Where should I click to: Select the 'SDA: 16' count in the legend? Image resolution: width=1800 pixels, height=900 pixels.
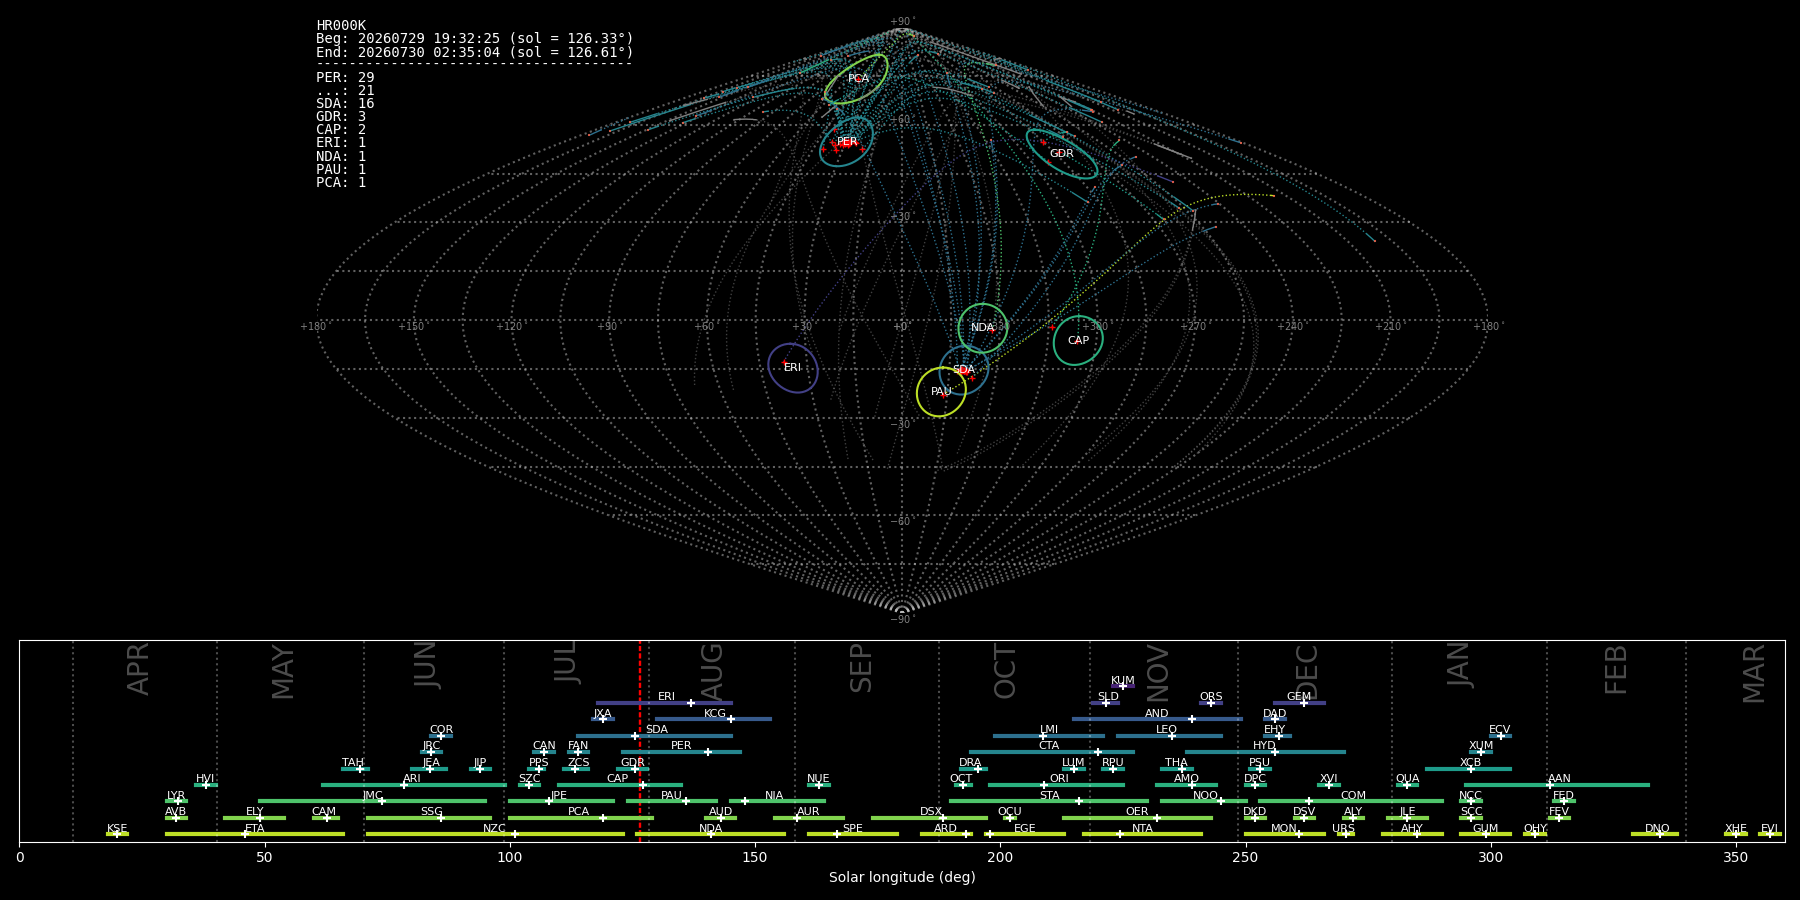point(345,104)
